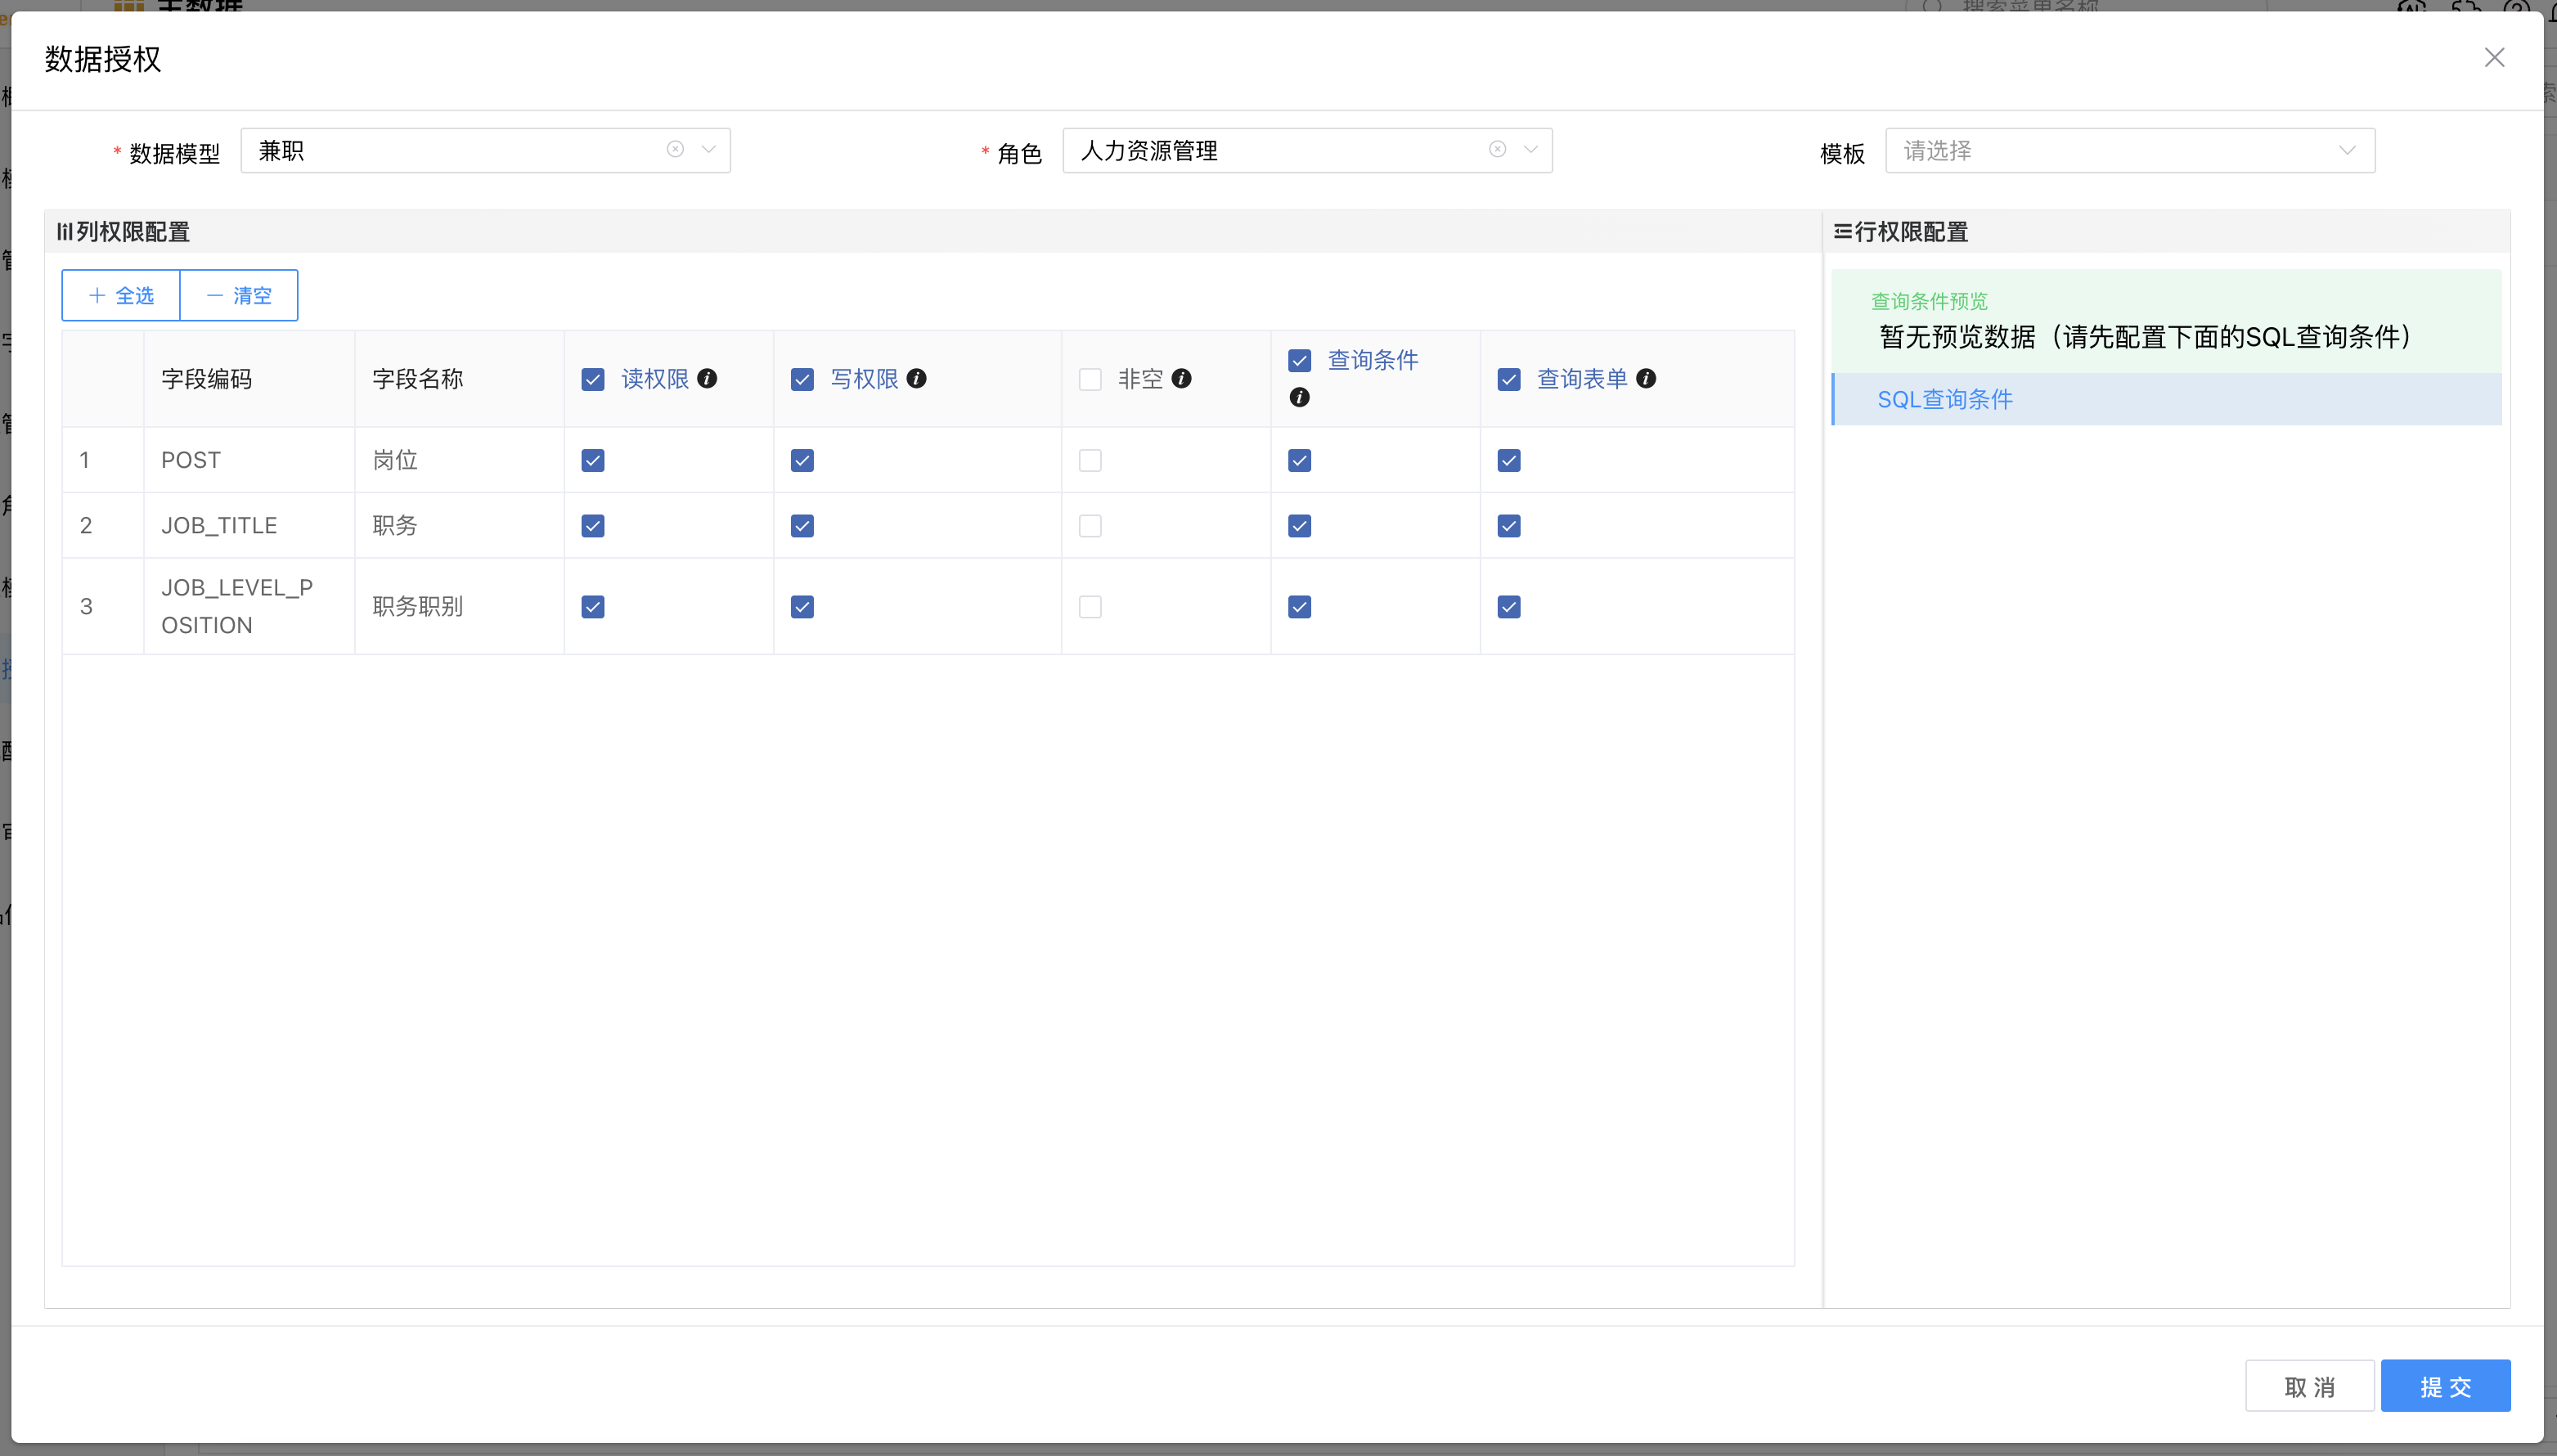
Task: Uncheck 查询条件 for JOB_LEVEL_POSITION row
Action: click(x=1299, y=607)
